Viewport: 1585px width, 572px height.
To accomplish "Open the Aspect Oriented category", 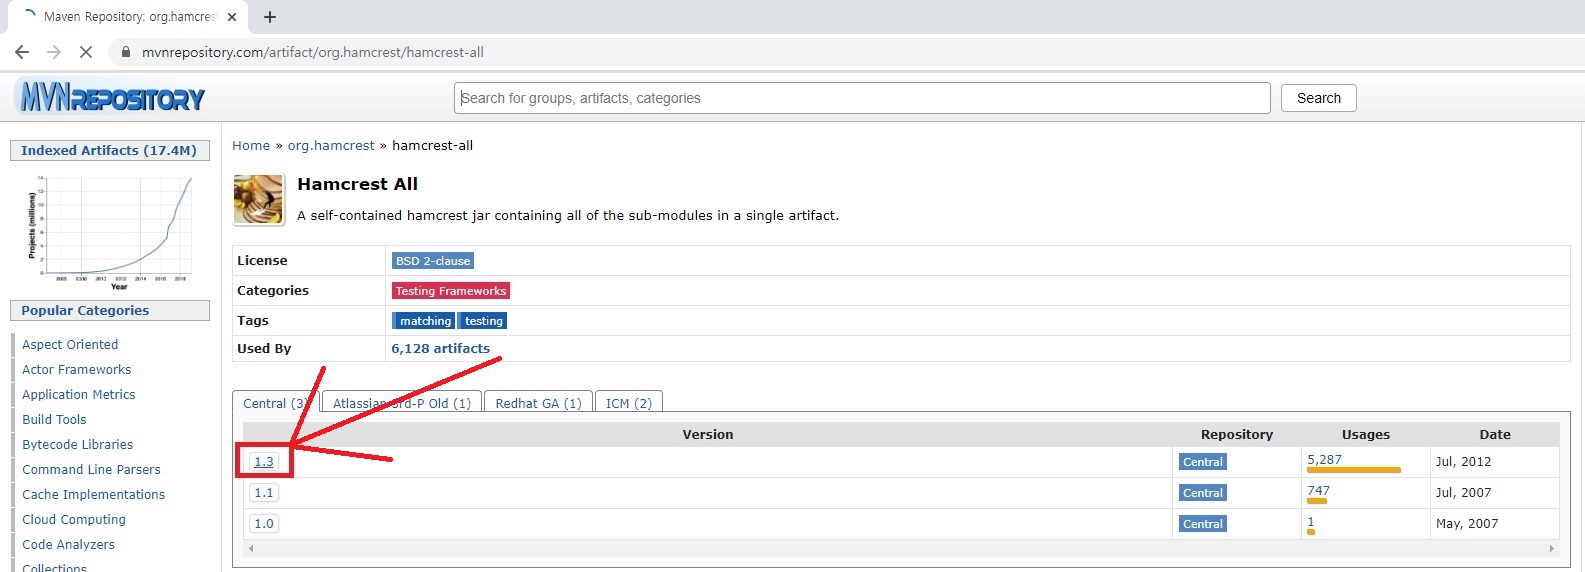I will (x=70, y=345).
